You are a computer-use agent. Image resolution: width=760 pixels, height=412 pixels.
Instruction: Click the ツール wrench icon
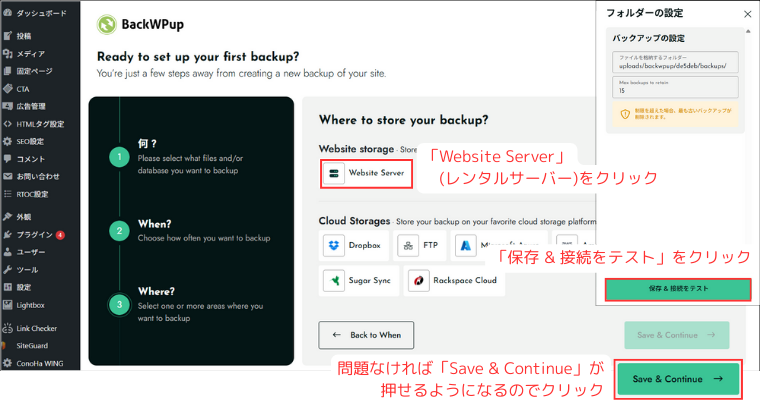(x=7, y=269)
